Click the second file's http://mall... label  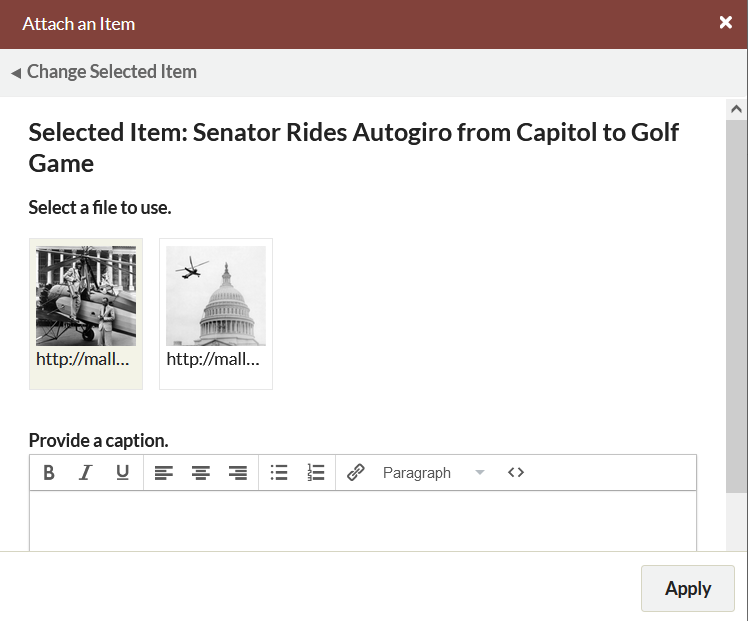[x=213, y=359]
